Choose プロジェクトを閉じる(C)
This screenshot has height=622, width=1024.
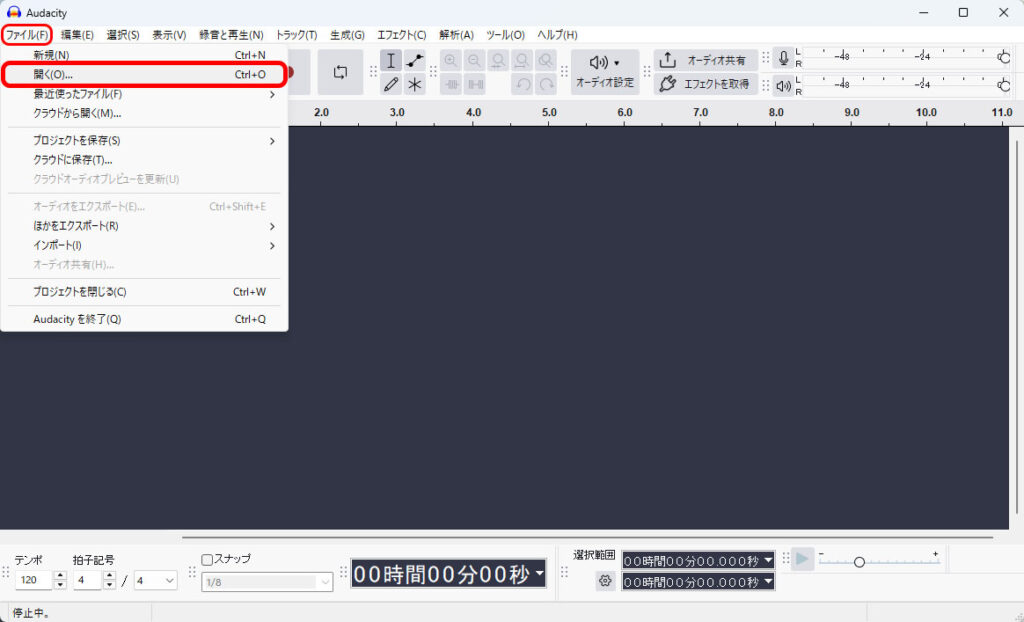tap(144, 292)
